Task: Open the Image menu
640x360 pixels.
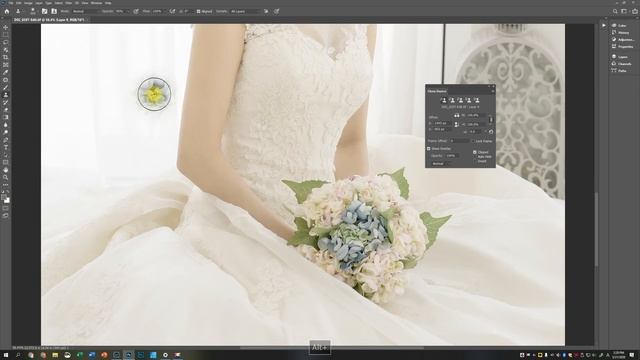Action: pos(28,3)
